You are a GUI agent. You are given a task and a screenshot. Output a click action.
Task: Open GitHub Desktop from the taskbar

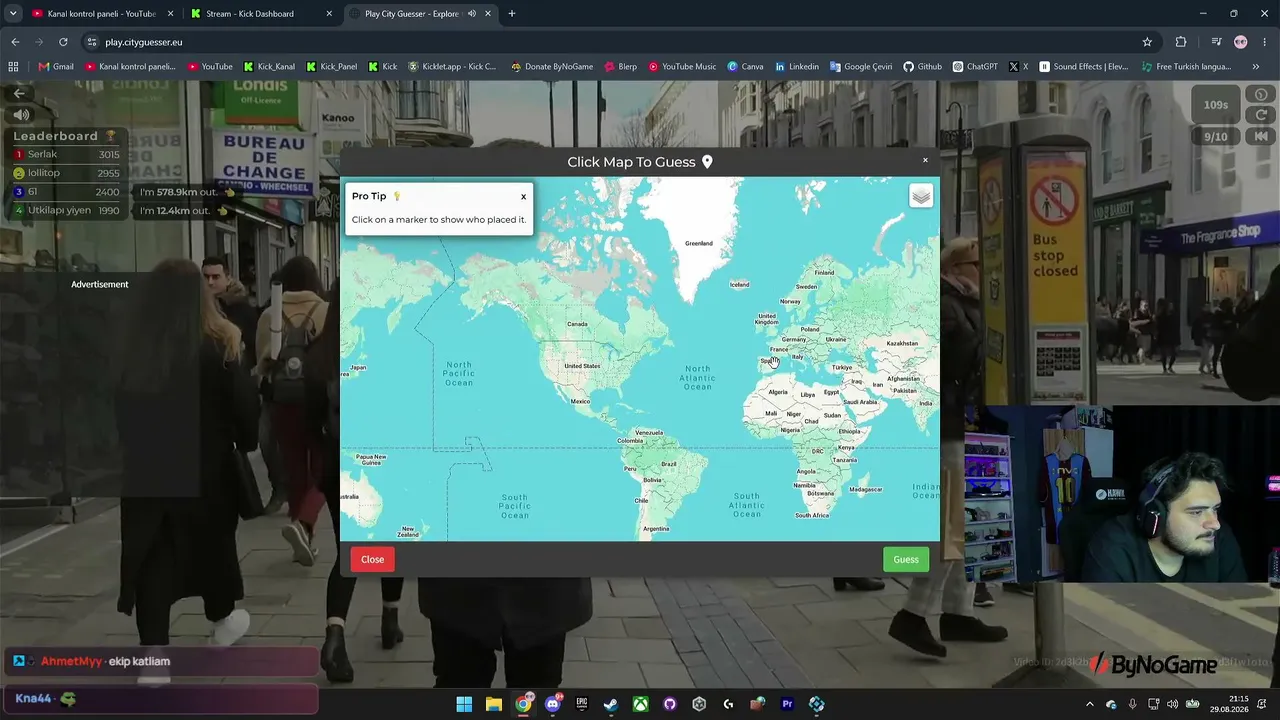pyautogui.click(x=670, y=704)
